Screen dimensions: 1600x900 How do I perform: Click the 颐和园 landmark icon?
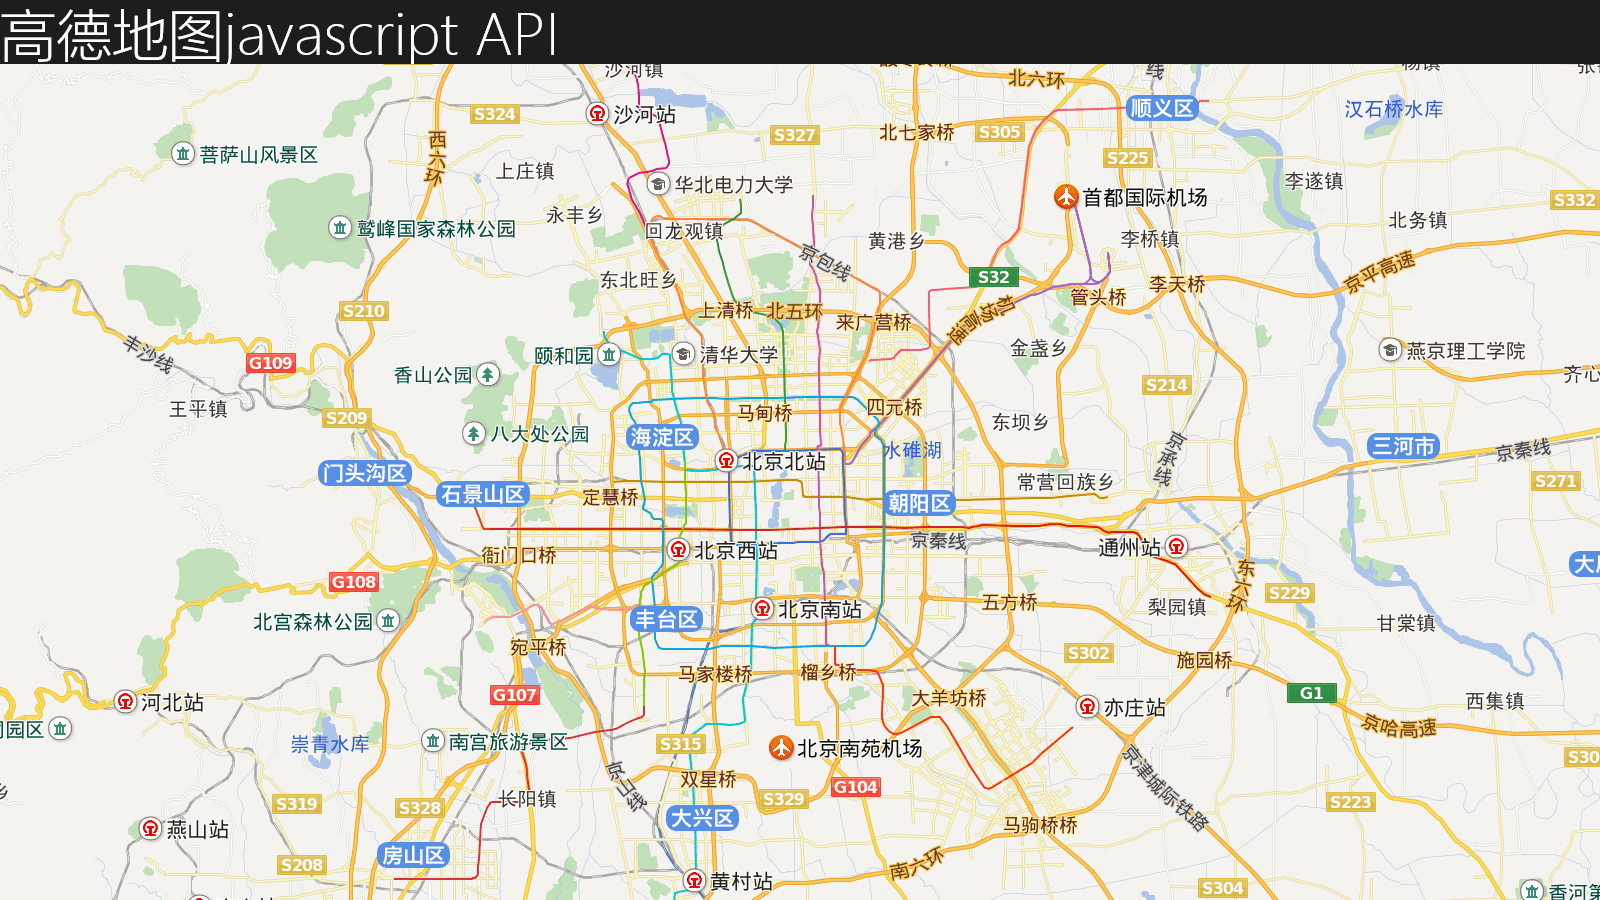(x=609, y=355)
